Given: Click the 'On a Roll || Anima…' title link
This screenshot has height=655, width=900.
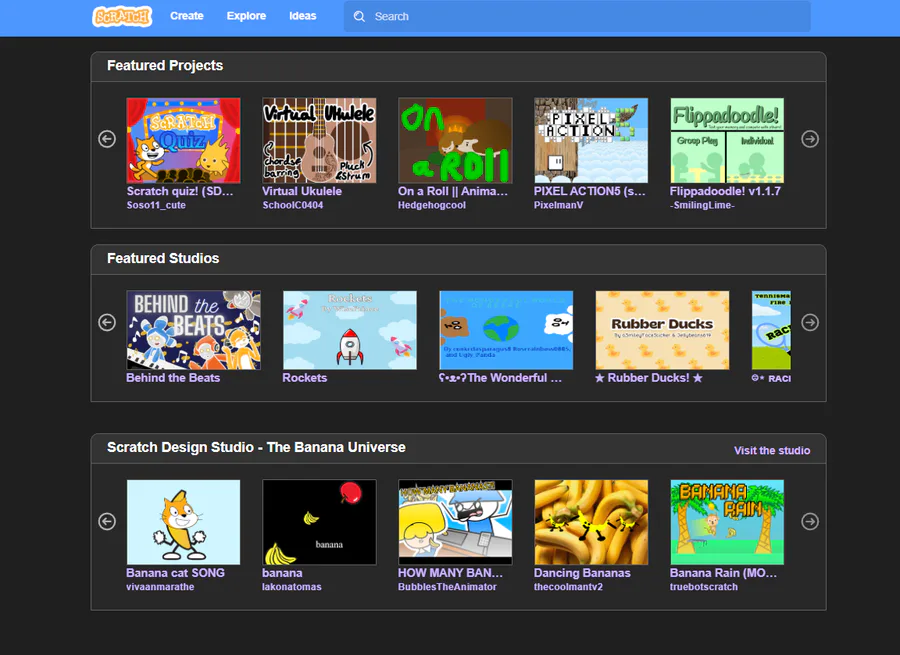Looking at the screenshot, I should click(453, 191).
